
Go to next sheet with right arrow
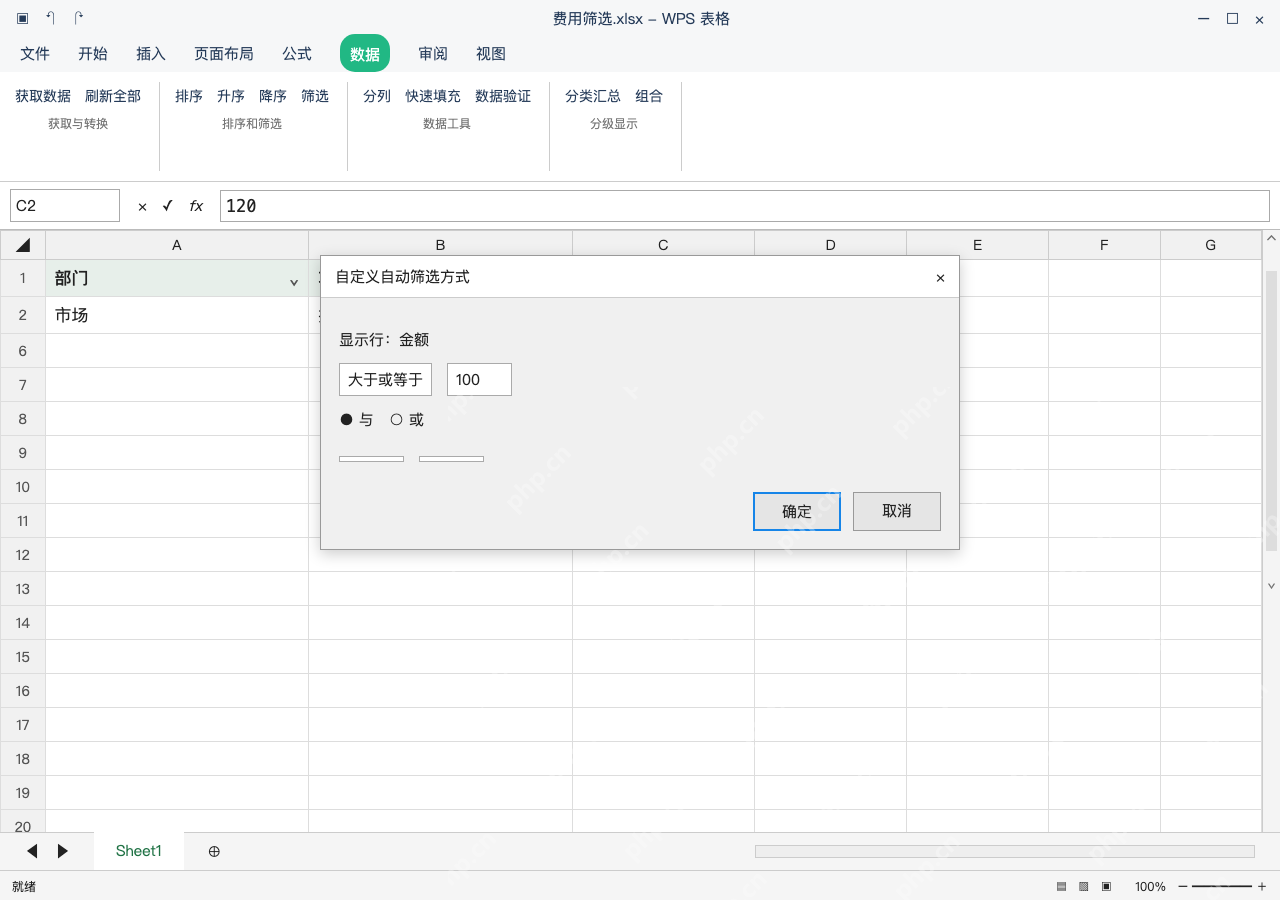click(63, 851)
